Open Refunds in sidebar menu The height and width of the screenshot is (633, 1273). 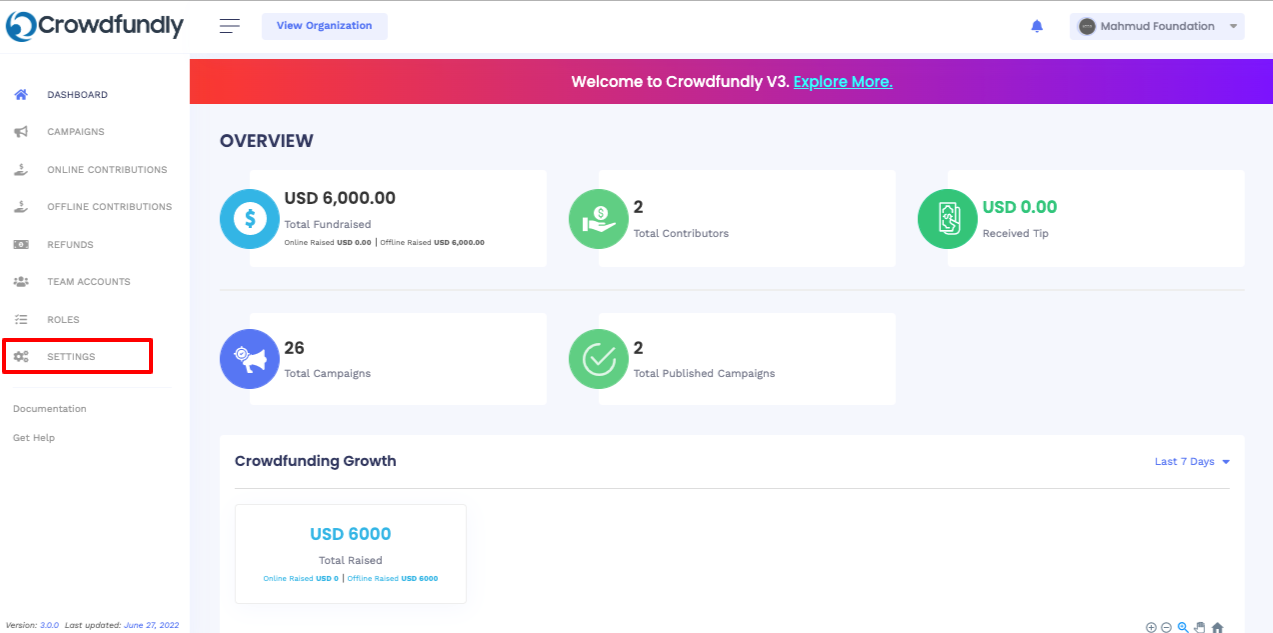[x=70, y=245]
